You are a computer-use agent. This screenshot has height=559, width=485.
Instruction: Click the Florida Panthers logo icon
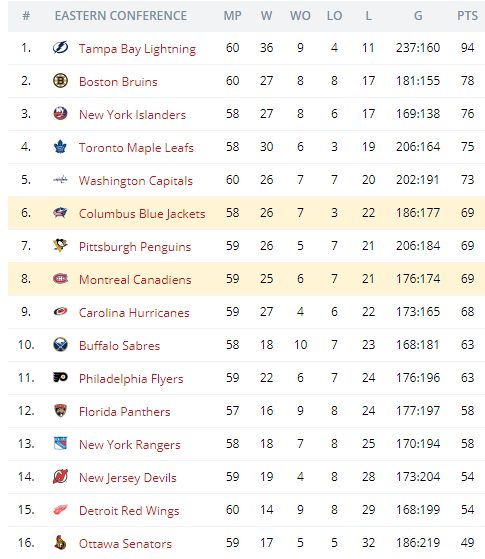tap(60, 410)
